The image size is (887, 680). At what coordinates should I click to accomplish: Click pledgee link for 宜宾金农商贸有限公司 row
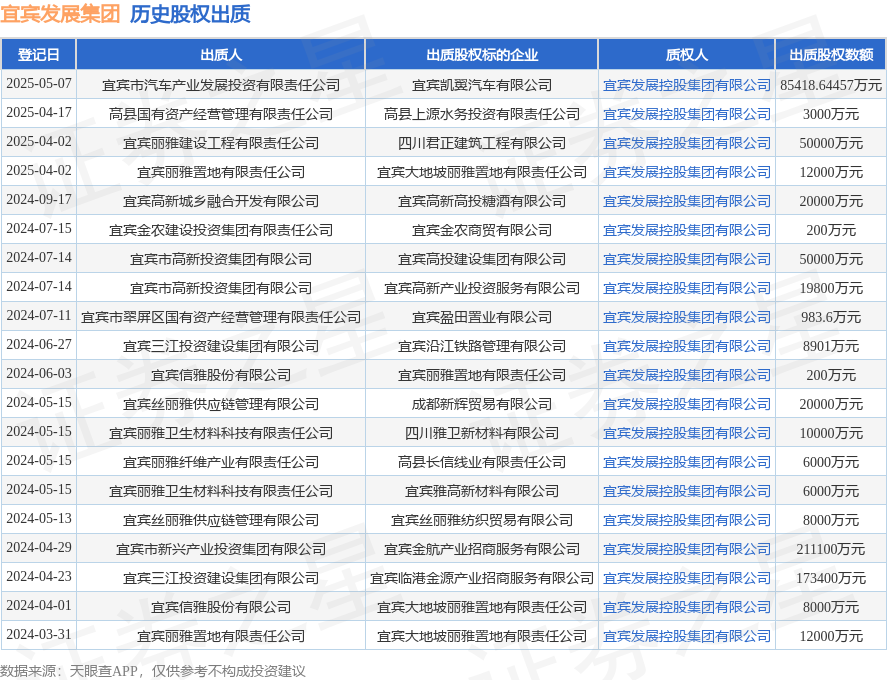tap(687, 230)
